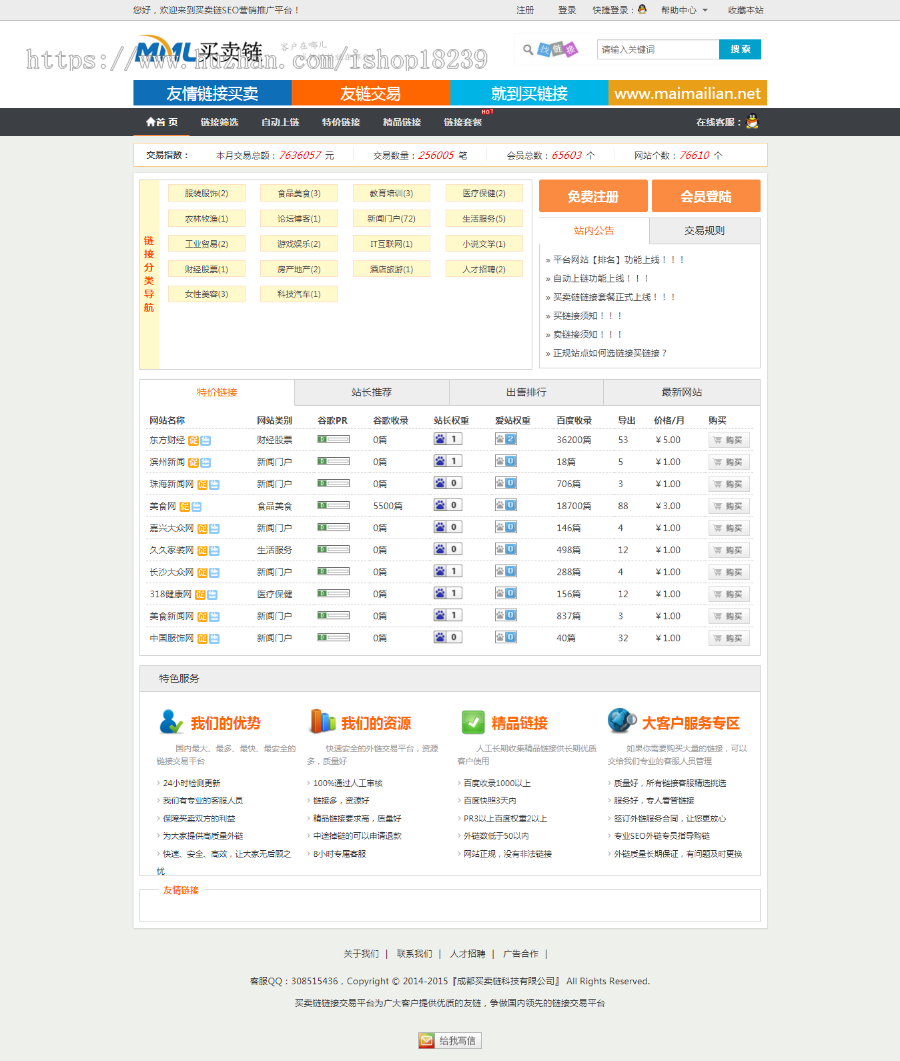Click the www.maimailian.net banner

(688, 93)
